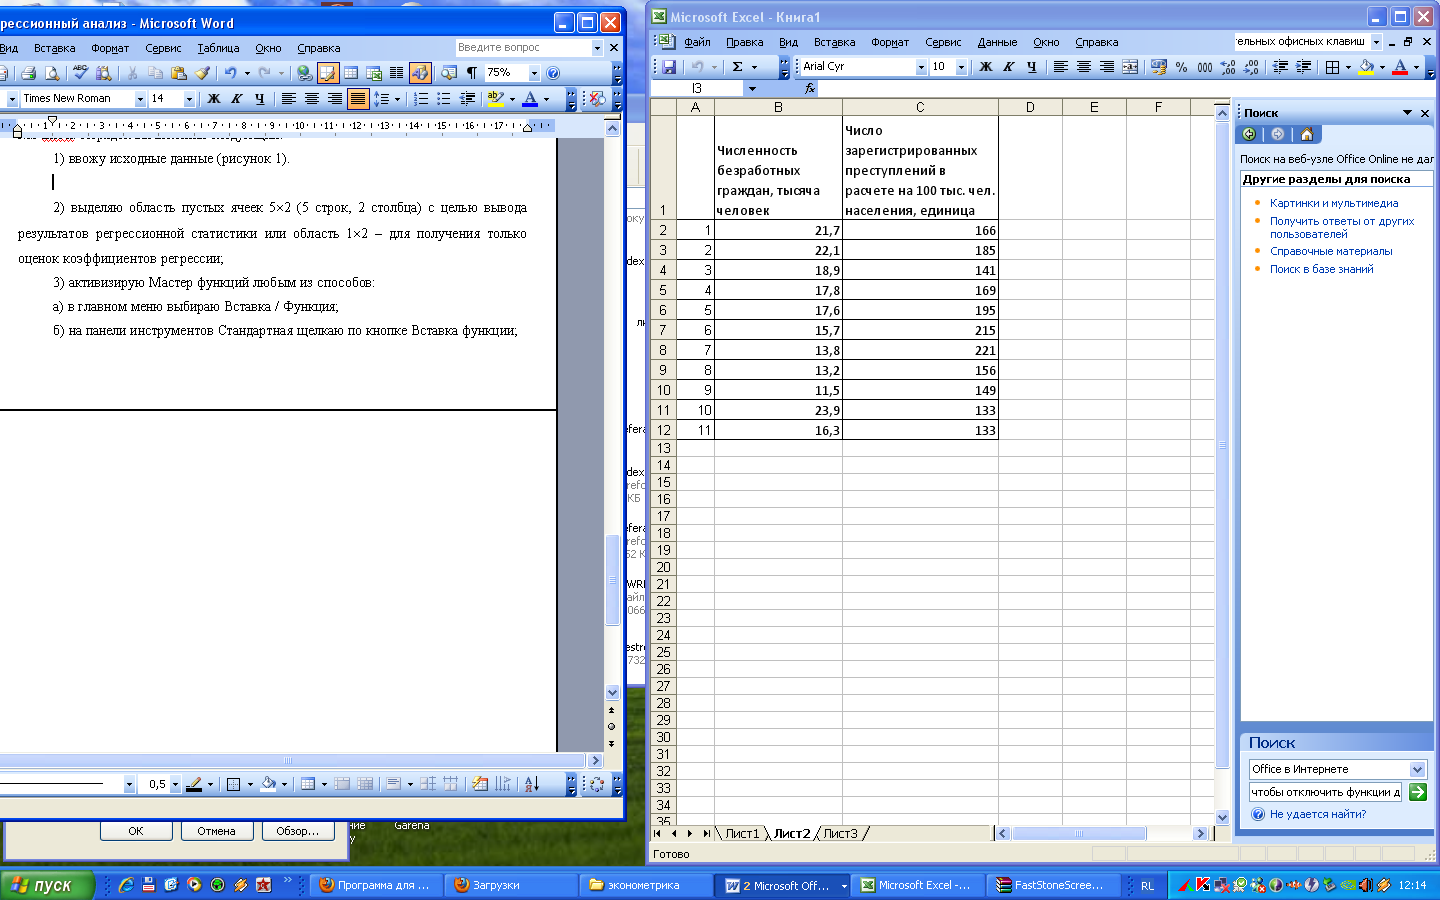The width and height of the screenshot is (1440, 900).
Task: Open Excel font size 10 dropdown
Action: pyautogui.click(x=961, y=67)
